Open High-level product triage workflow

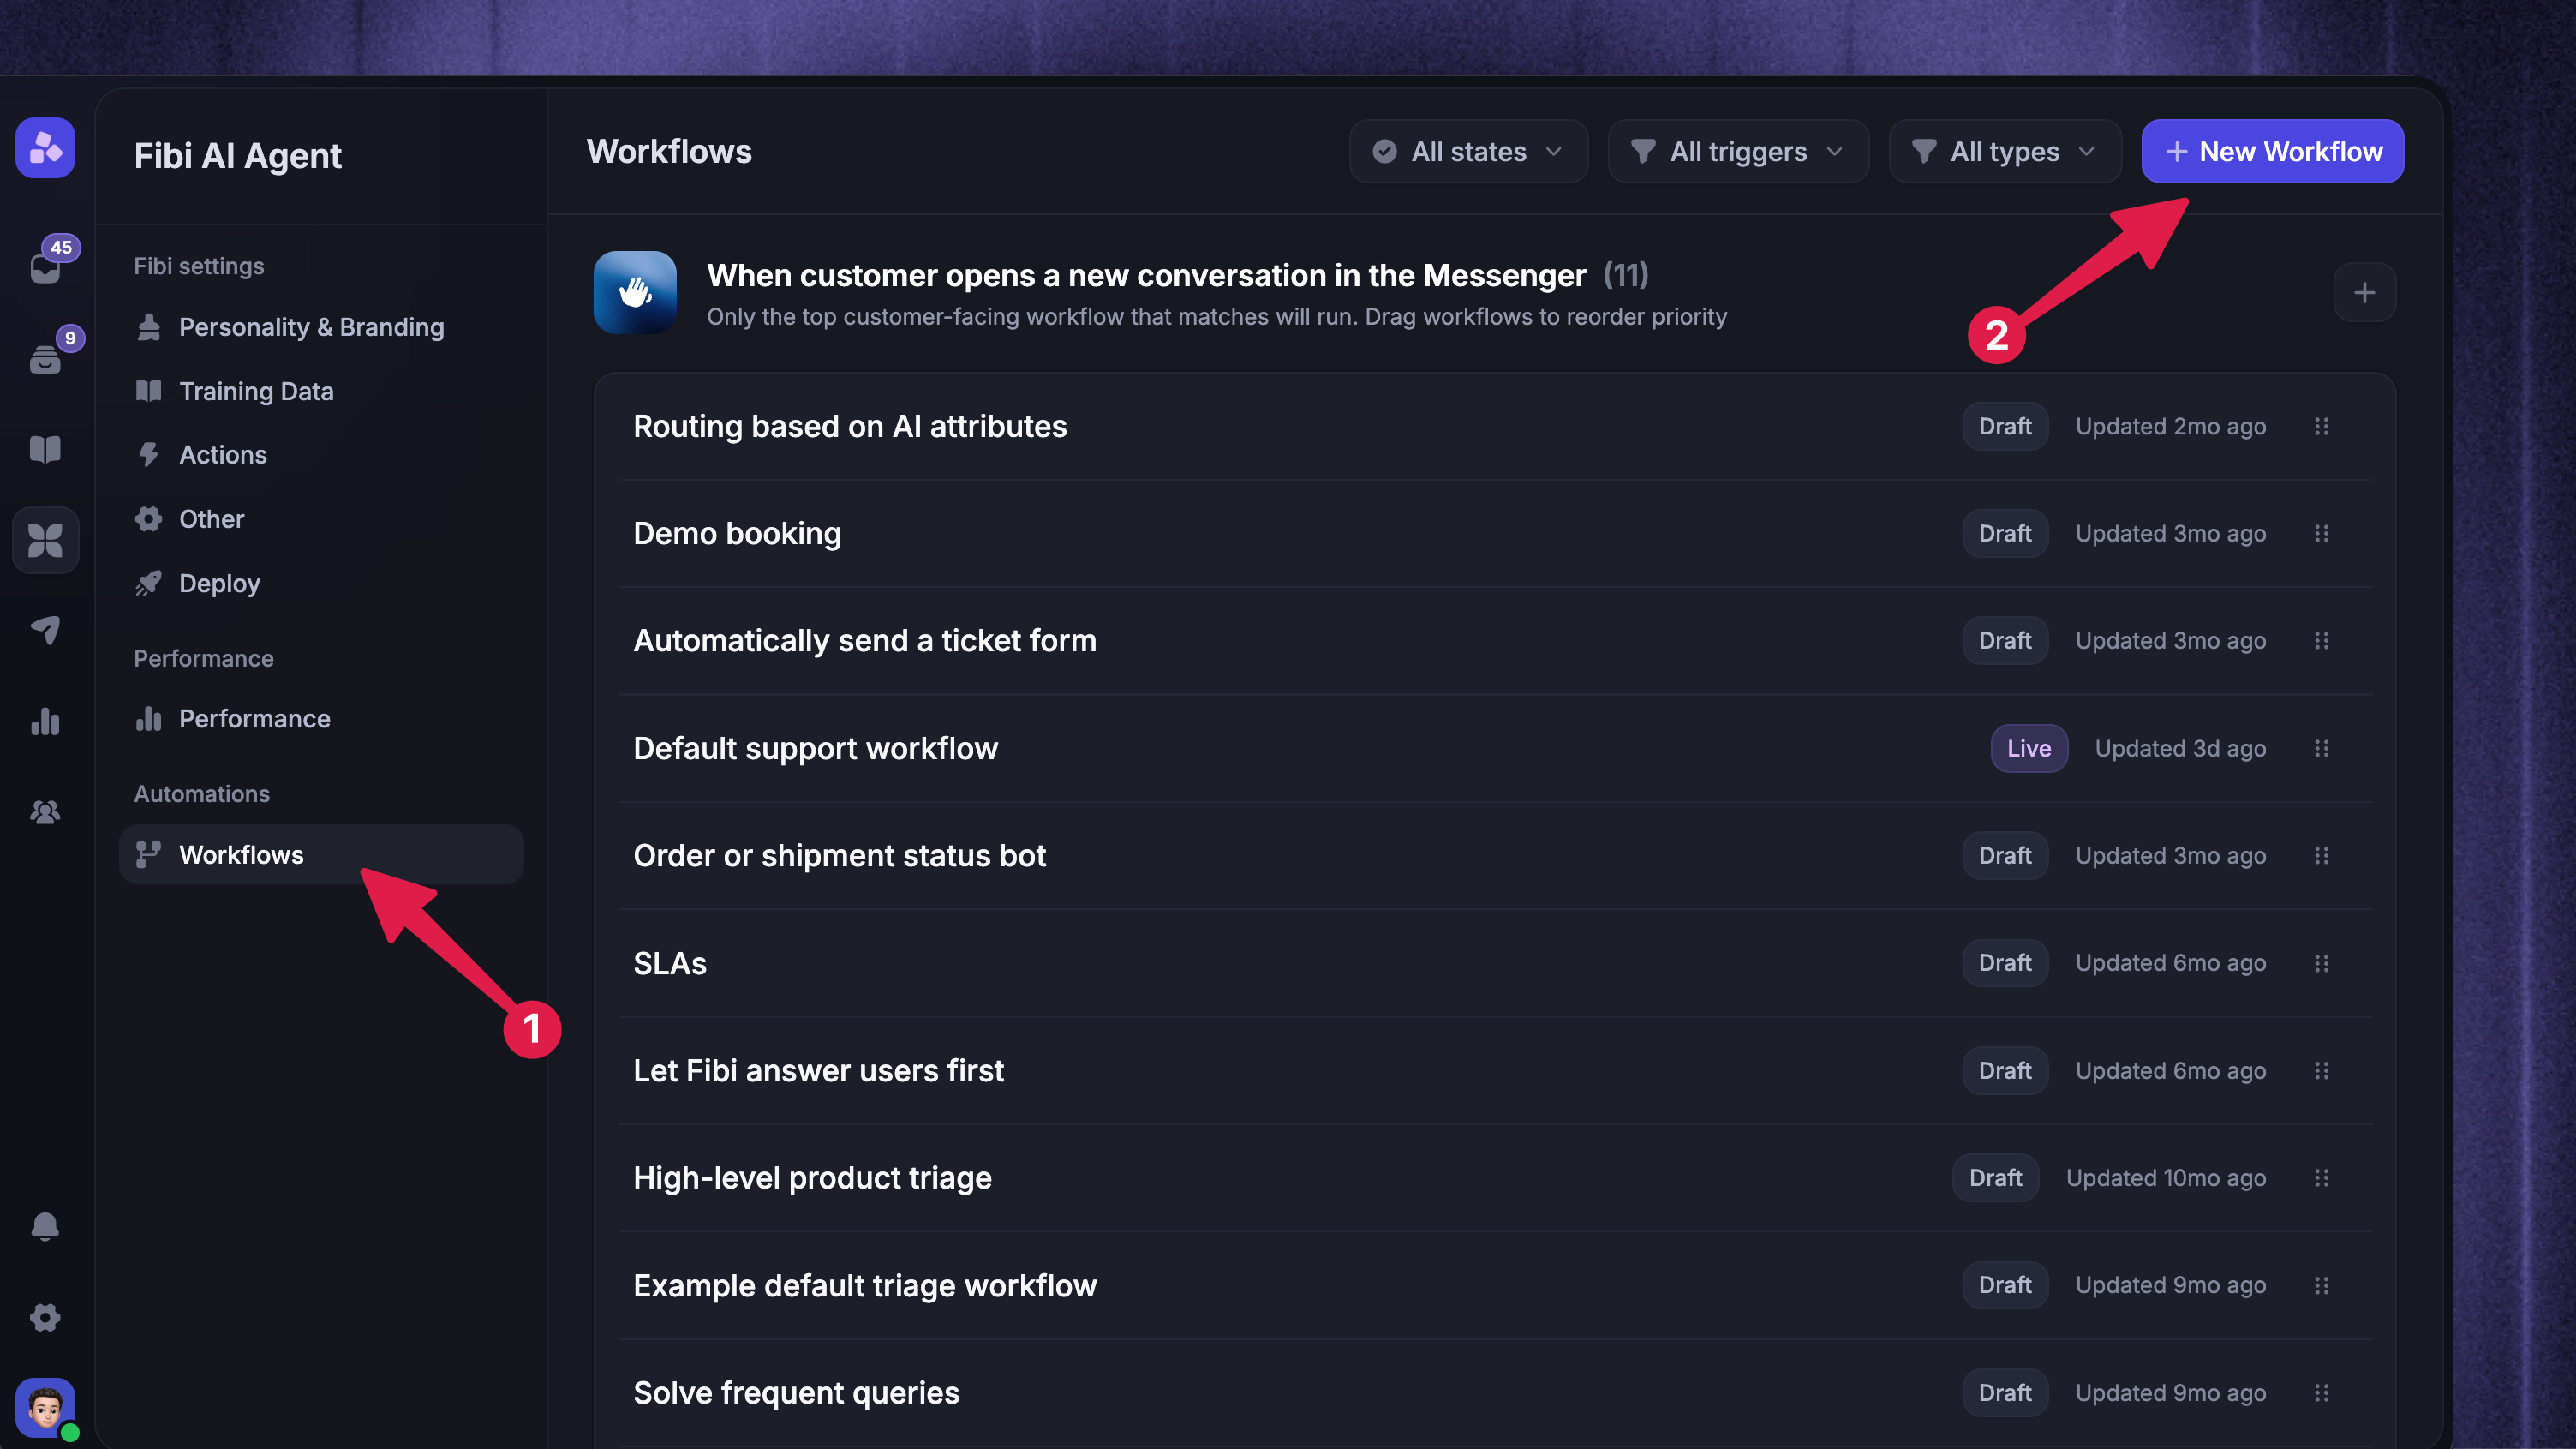coord(1494,1178)
